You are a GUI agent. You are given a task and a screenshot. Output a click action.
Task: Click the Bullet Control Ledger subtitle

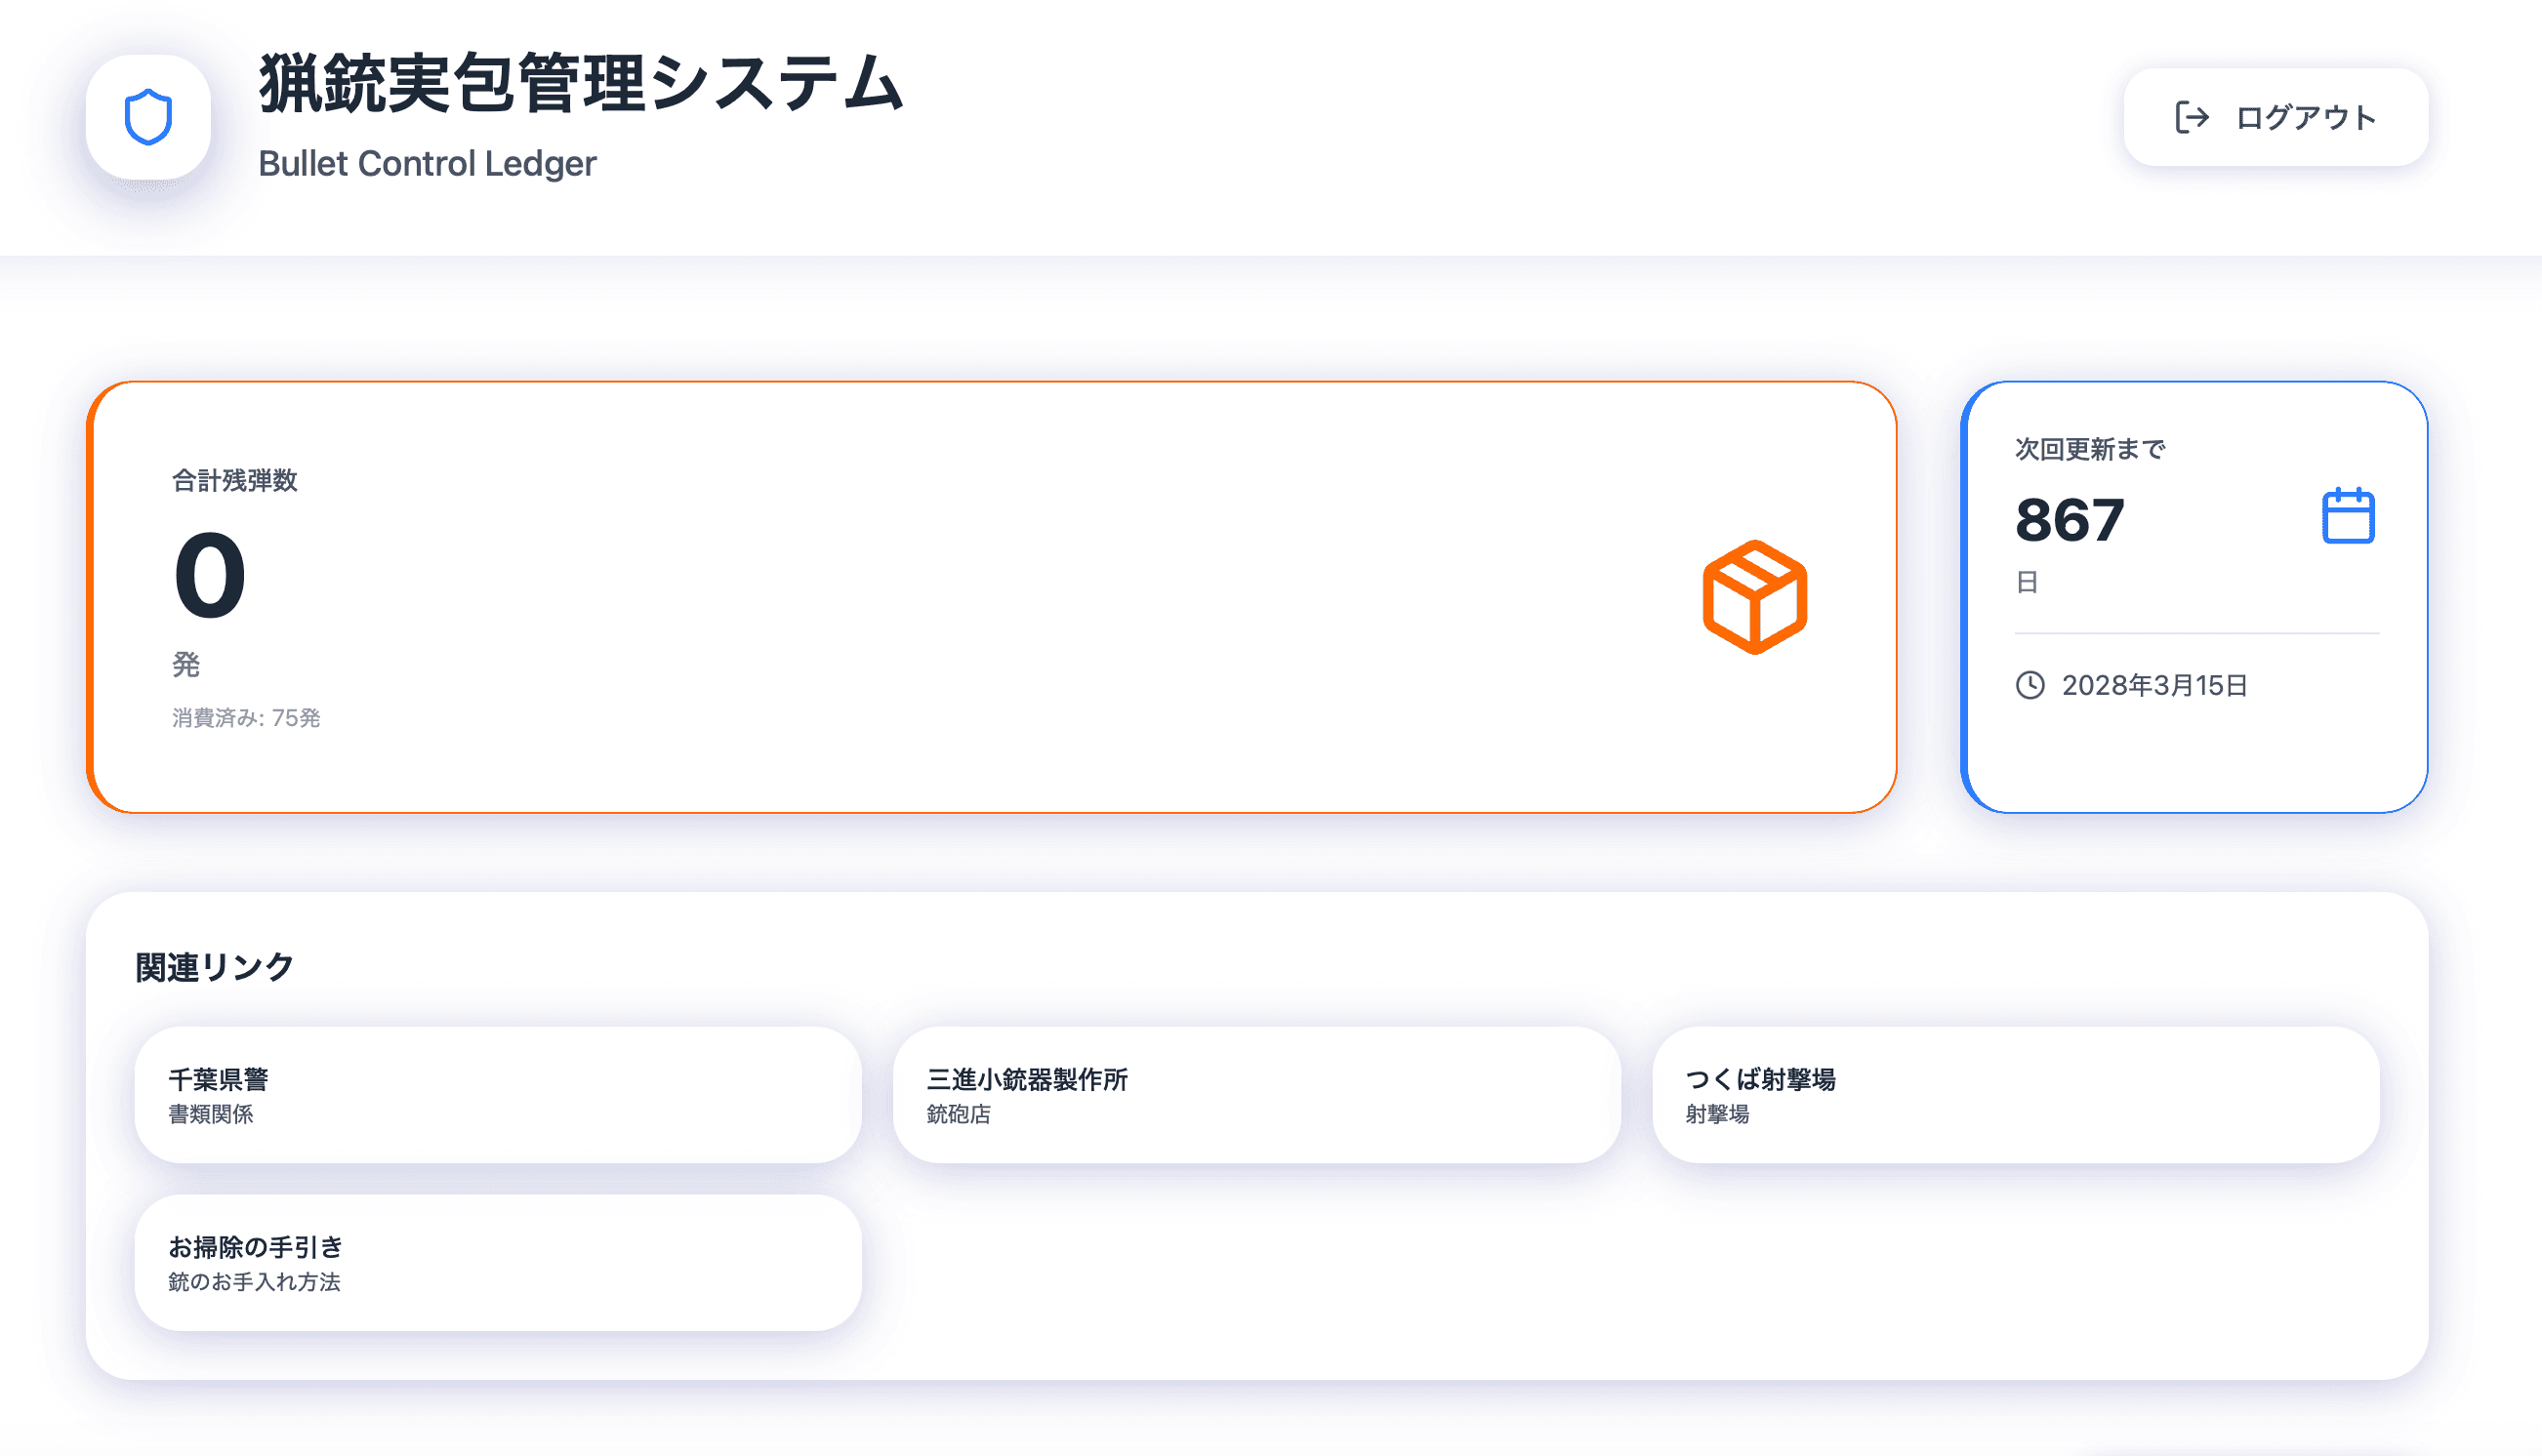(x=426, y=163)
